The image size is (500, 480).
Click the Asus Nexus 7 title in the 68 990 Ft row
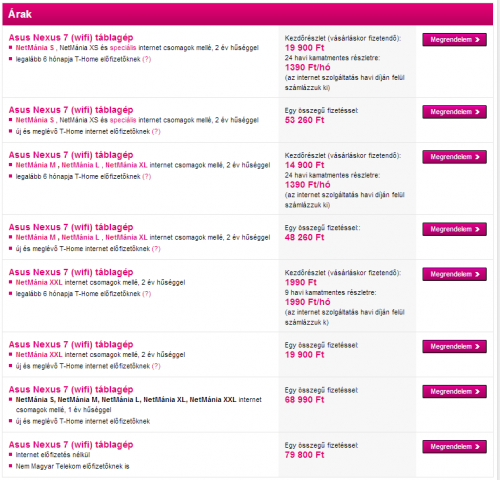click(x=71, y=390)
